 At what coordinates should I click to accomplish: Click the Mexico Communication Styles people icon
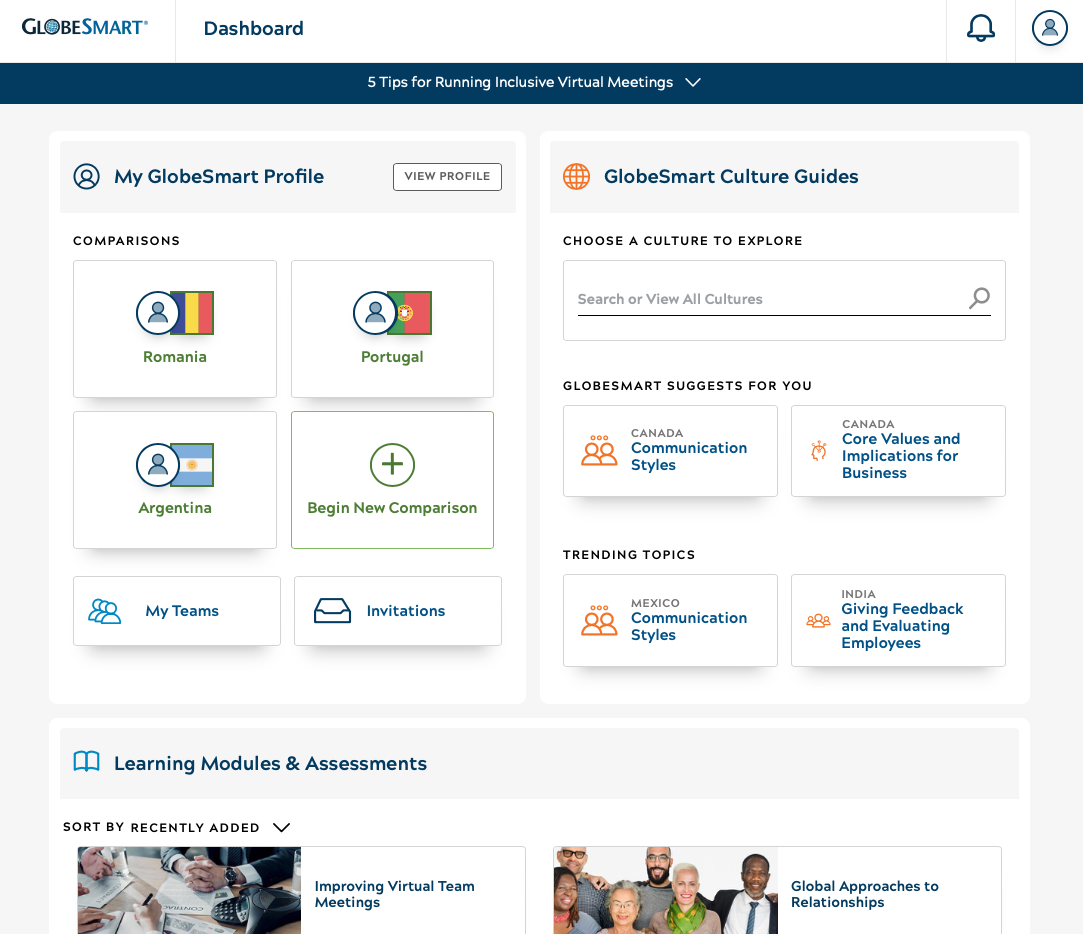click(x=599, y=620)
